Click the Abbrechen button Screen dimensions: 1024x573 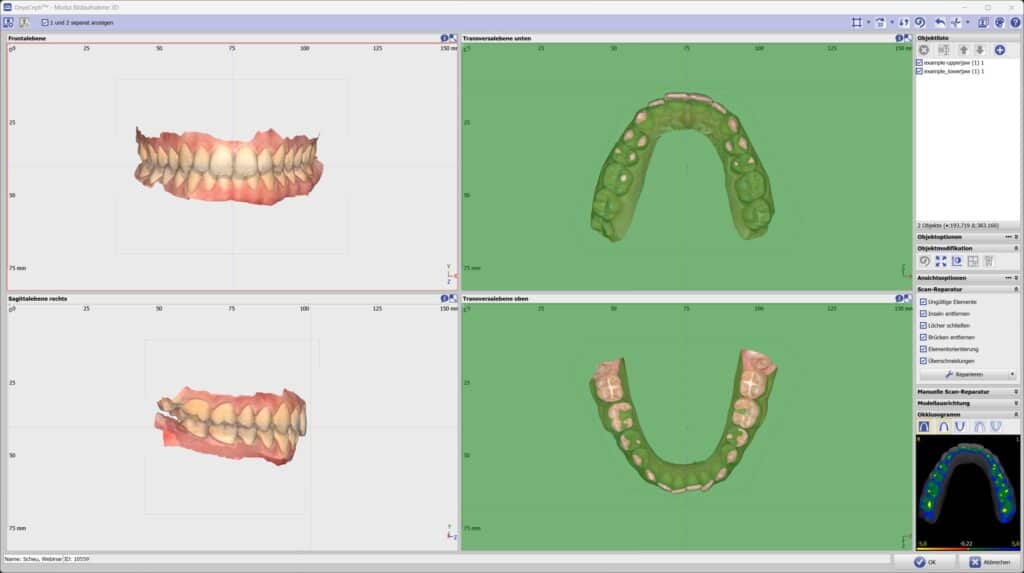click(x=989, y=561)
